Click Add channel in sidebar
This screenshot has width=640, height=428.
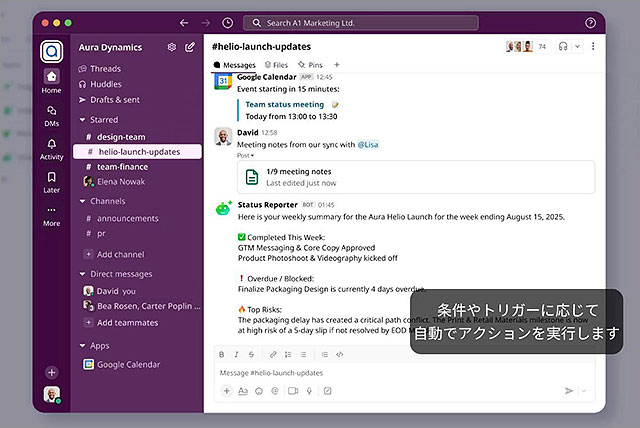tap(120, 254)
